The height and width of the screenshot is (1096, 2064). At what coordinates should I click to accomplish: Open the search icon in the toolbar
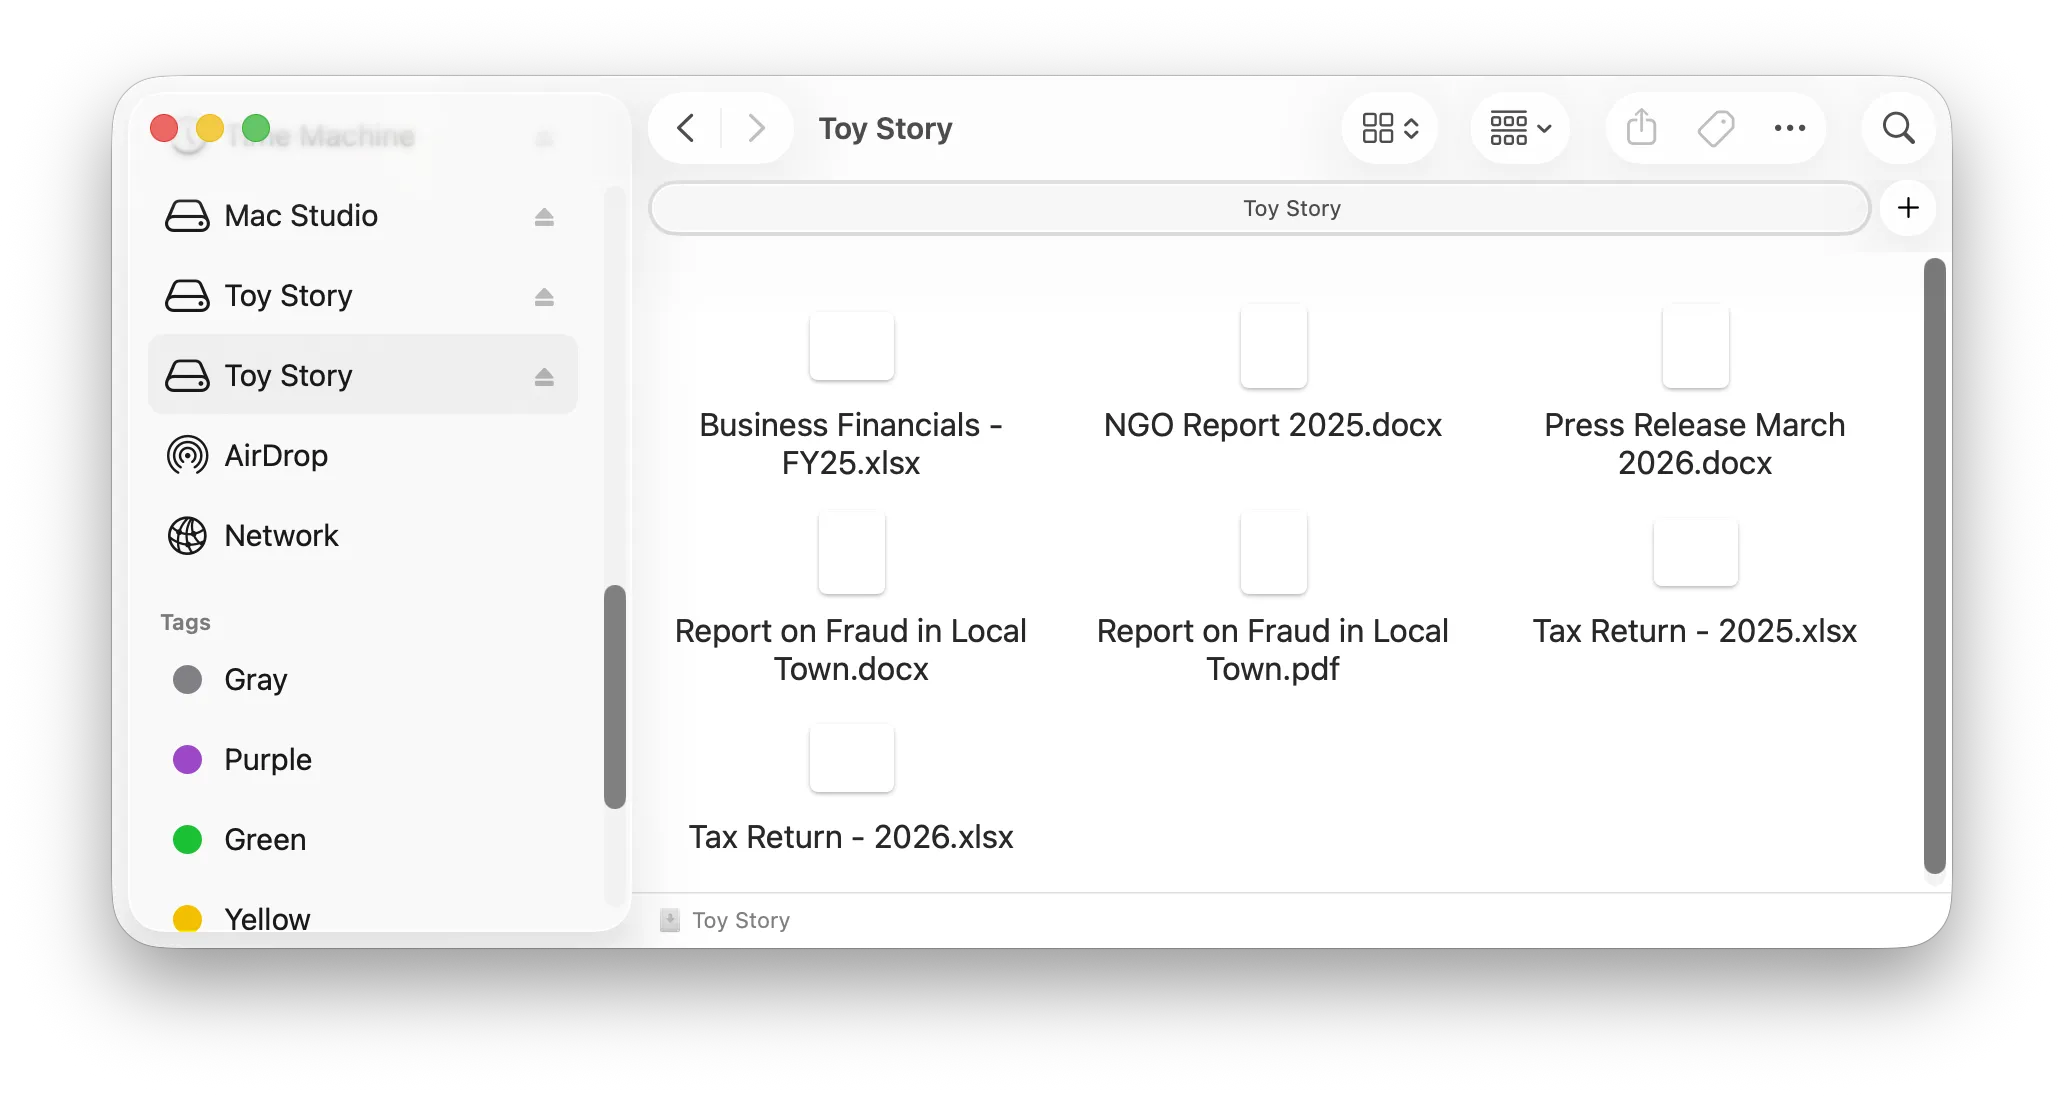coord(1898,128)
